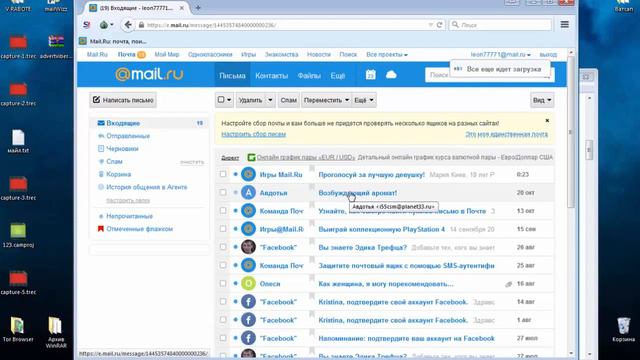Screen dimensions: 640x360
Task: Click the Настроить сбор писем link
Action: tap(253, 134)
